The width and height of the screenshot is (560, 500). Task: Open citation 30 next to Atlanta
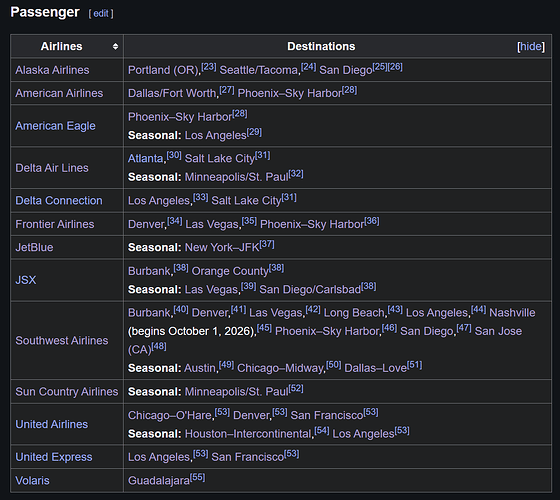[174, 155]
